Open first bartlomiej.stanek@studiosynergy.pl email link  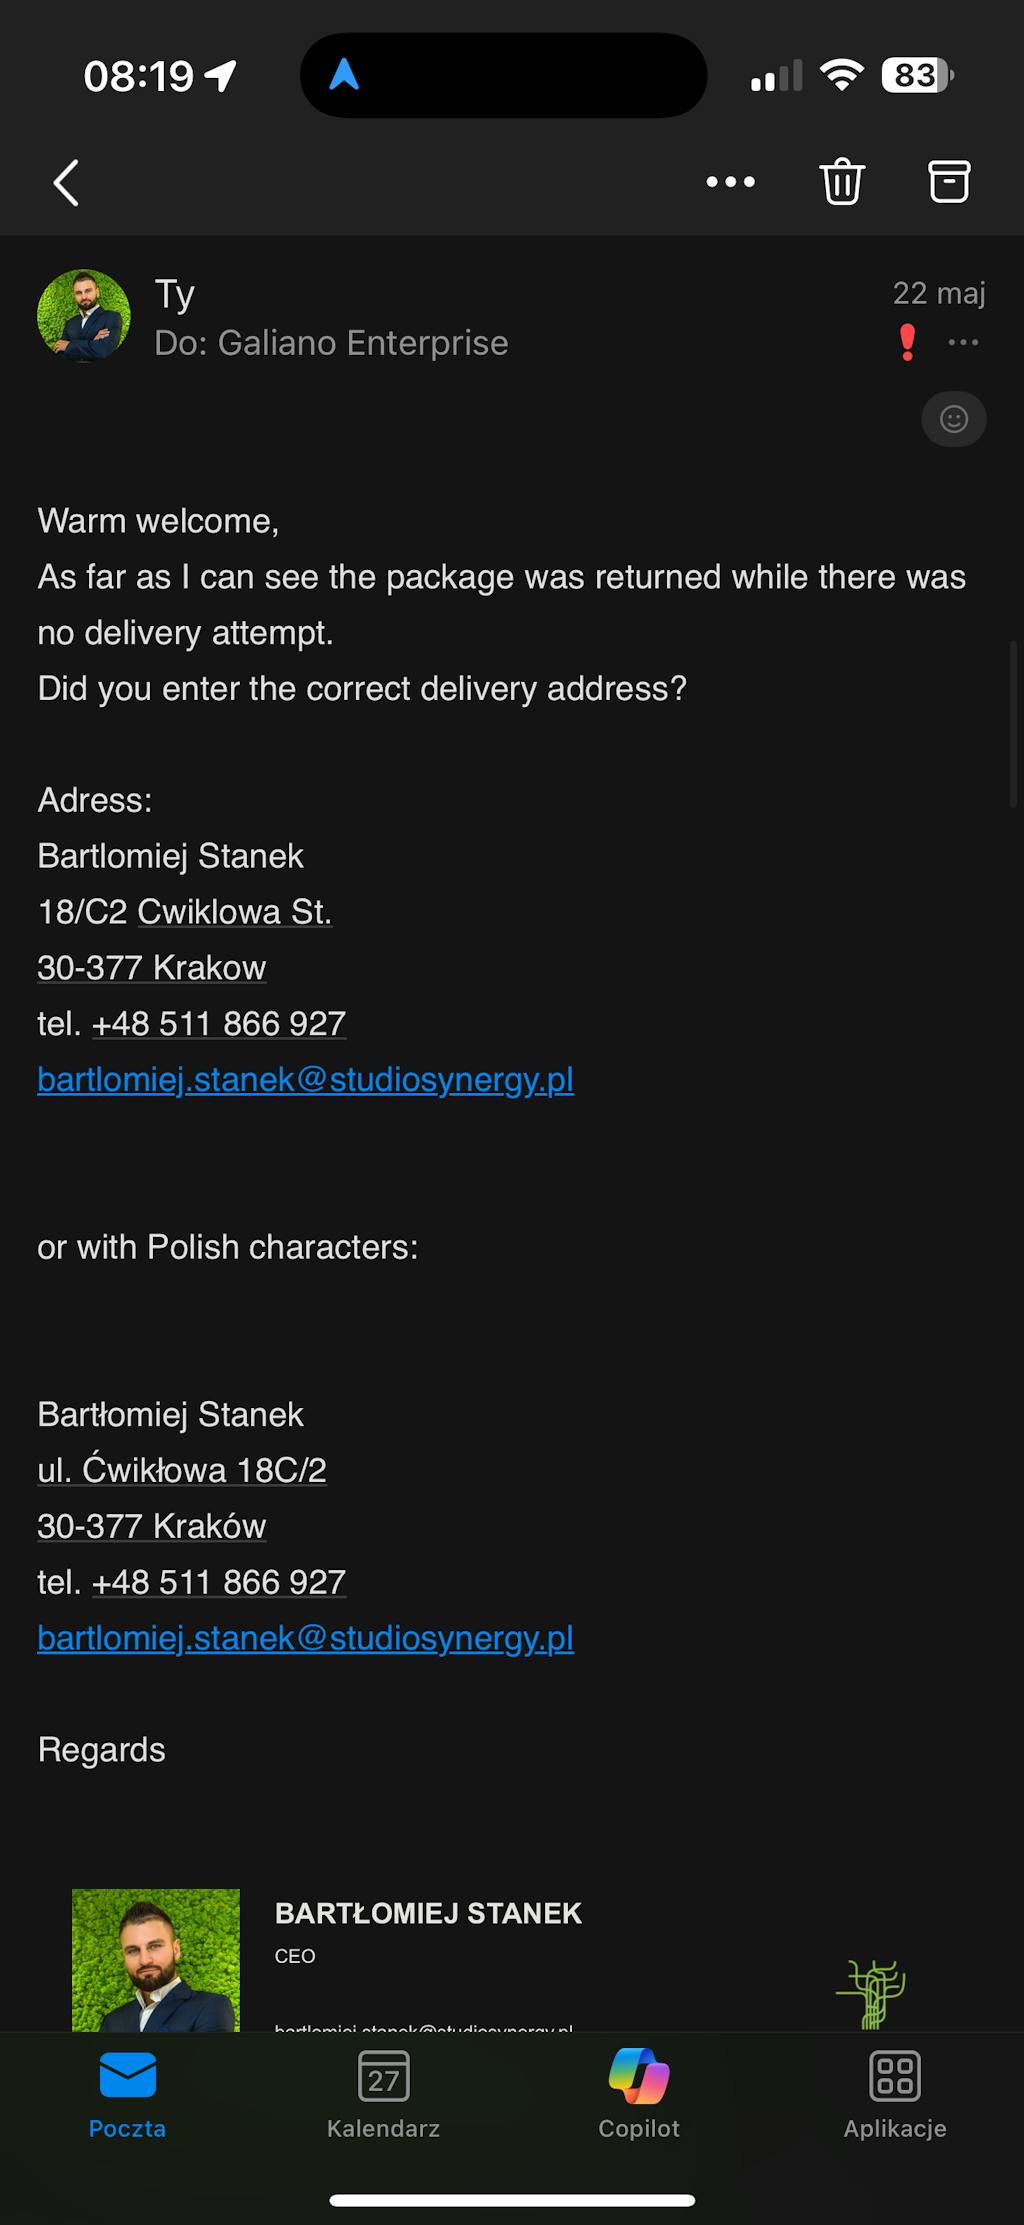click(305, 1080)
